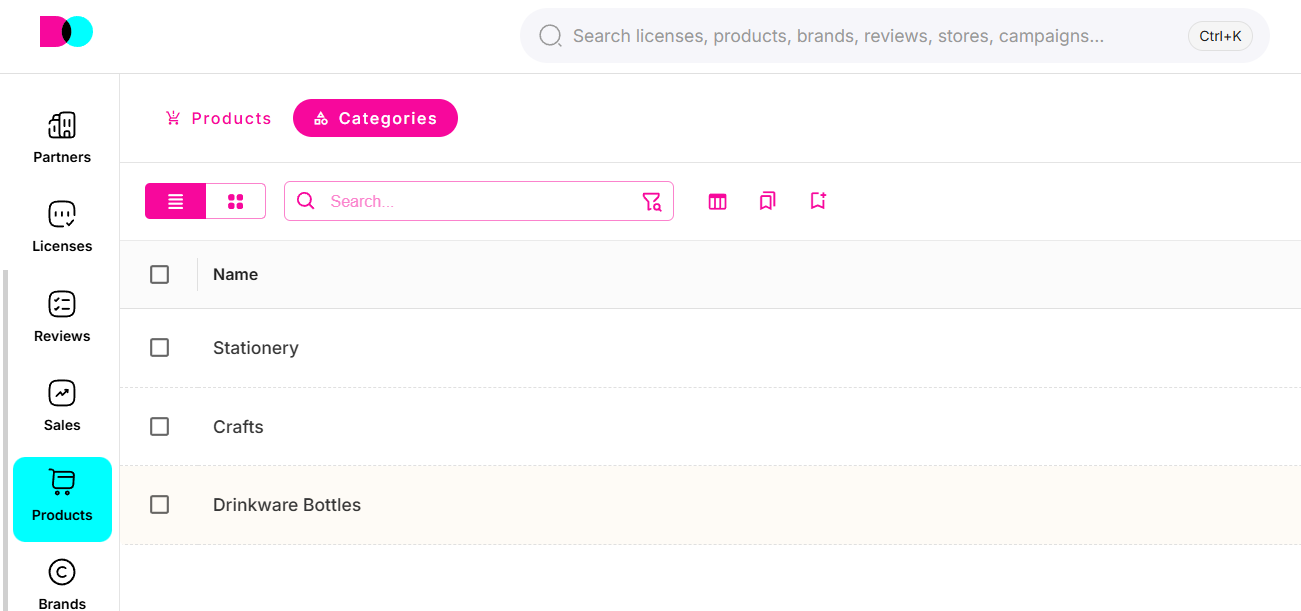Open the Crafts category
Viewport: 1301px width, 611px height.
coord(238,427)
